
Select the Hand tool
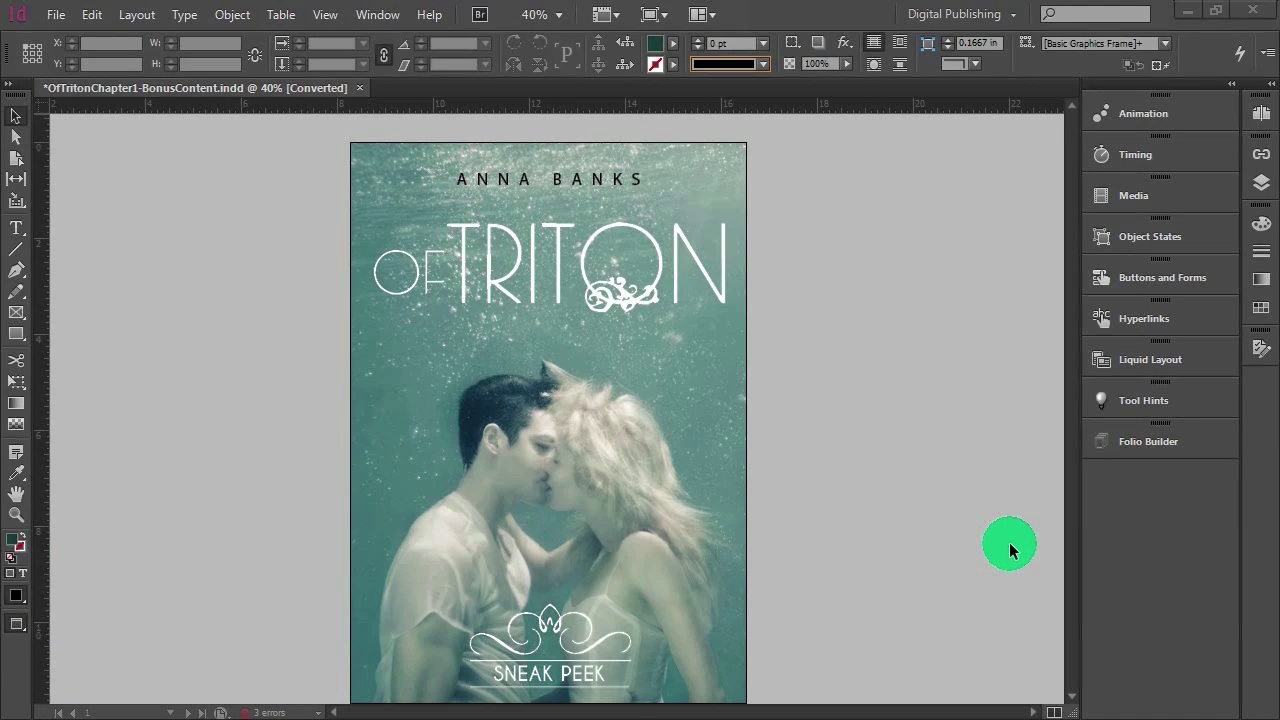pos(16,494)
